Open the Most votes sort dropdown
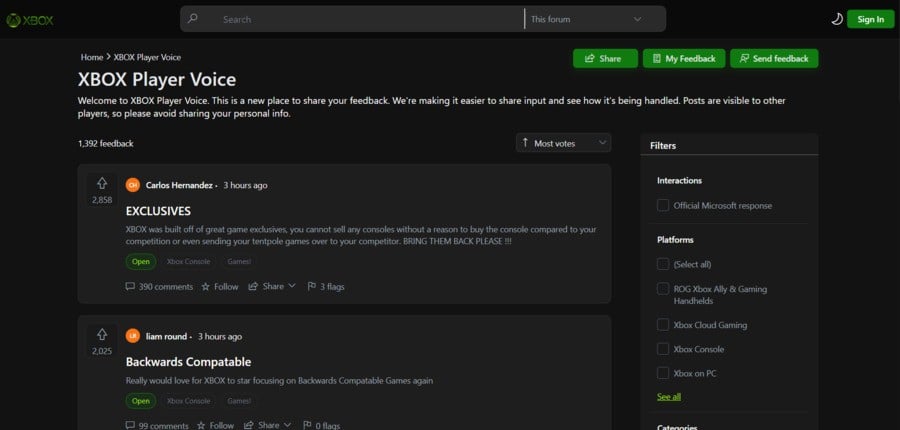This screenshot has height=430, width=900. 564,143
